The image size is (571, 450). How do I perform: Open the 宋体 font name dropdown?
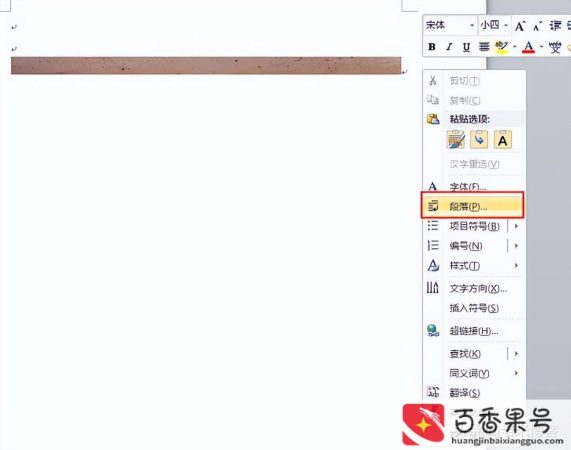click(472, 25)
